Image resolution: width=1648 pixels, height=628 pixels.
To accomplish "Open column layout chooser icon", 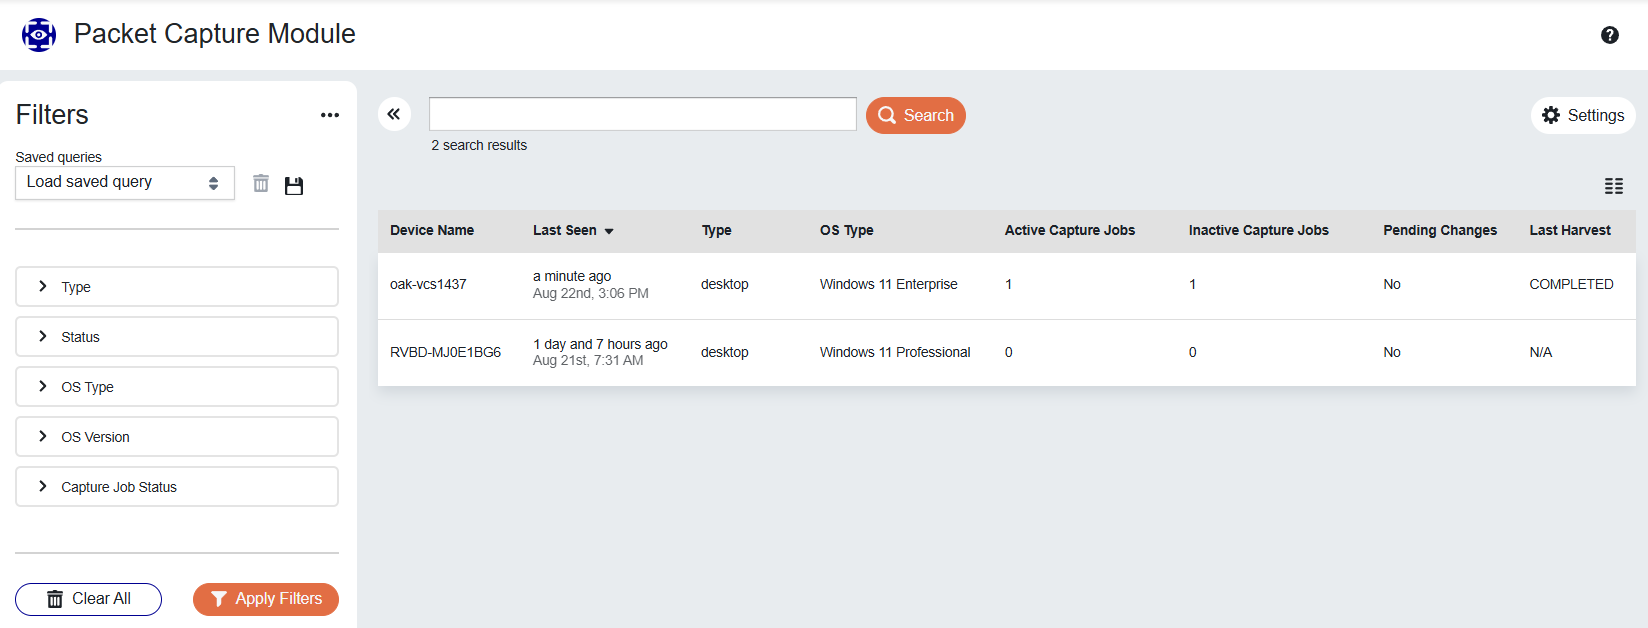I will point(1613,186).
